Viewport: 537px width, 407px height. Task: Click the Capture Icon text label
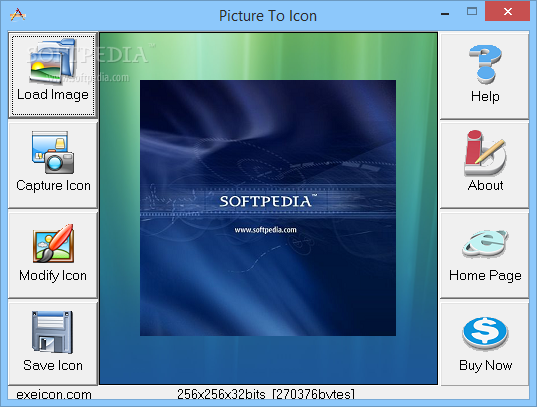coord(53,185)
